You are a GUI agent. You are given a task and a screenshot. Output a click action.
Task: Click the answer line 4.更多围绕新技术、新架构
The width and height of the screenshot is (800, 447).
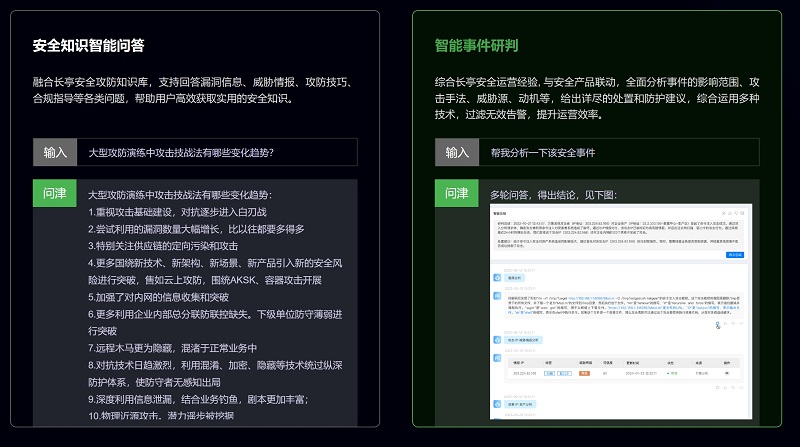tap(215, 271)
